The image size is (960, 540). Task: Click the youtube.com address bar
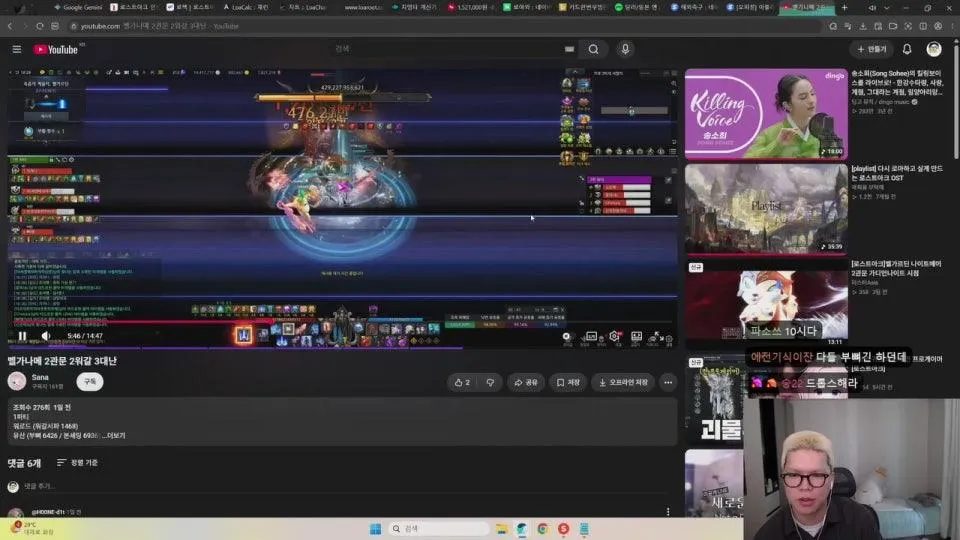446,26
